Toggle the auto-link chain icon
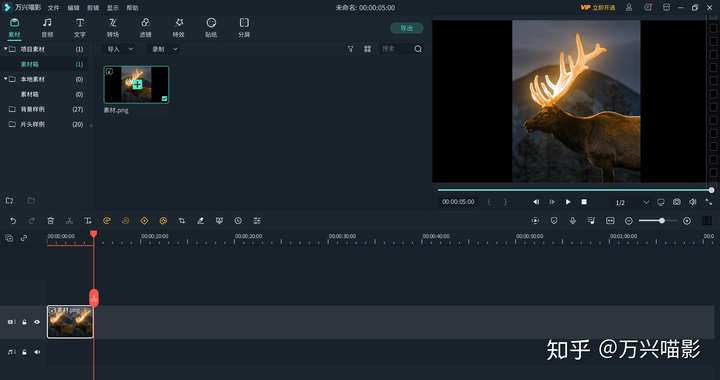This screenshot has width=720, height=380. [24, 238]
